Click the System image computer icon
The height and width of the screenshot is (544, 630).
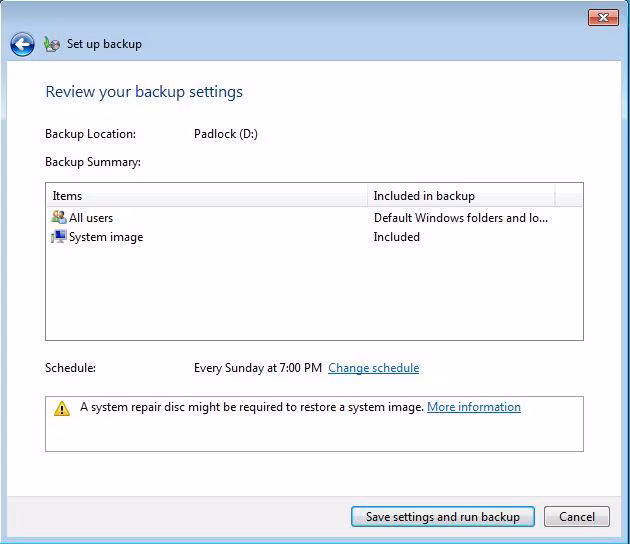[59, 237]
